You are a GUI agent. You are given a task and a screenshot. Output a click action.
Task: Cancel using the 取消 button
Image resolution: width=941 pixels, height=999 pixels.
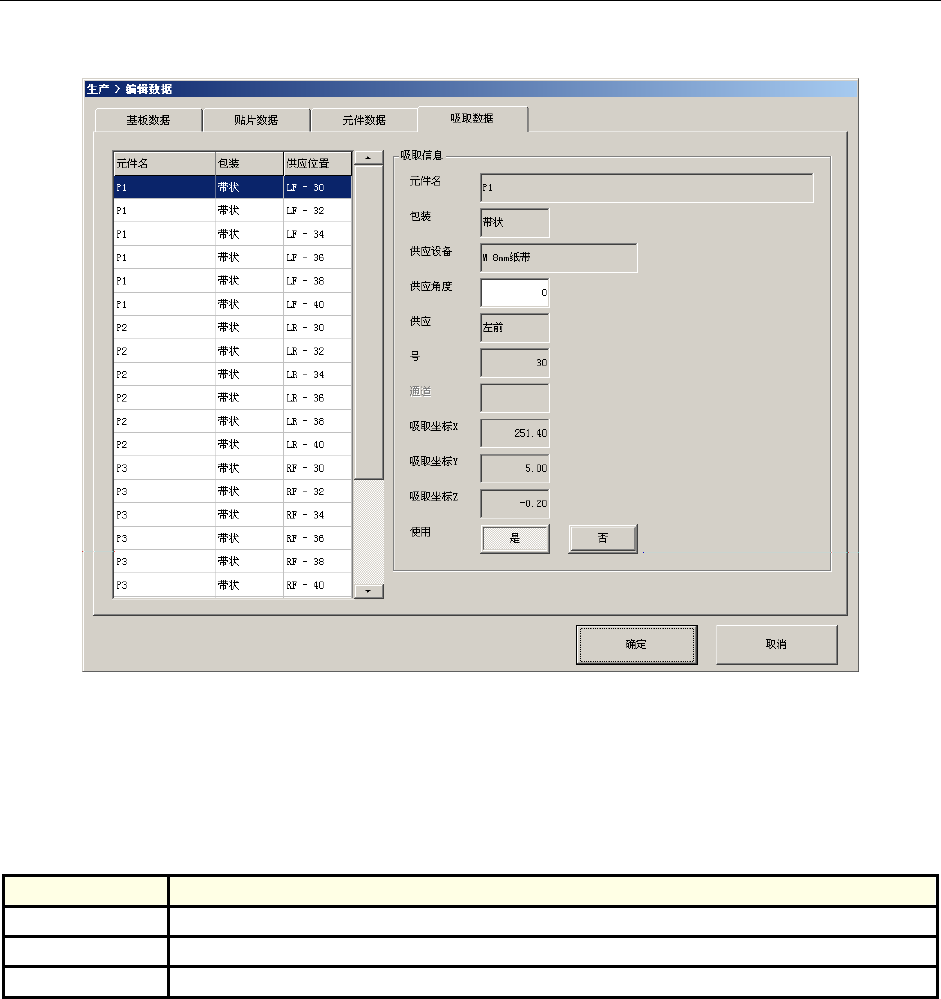tap(777, 645)
